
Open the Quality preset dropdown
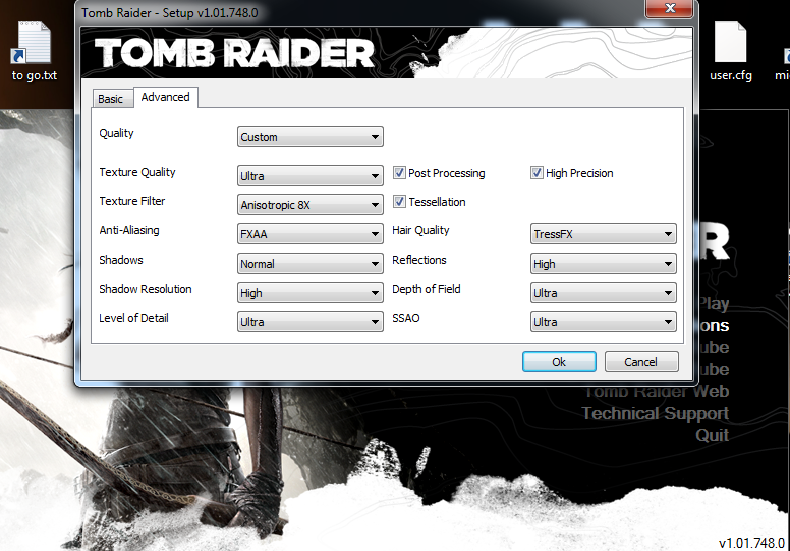click(310, 136)
